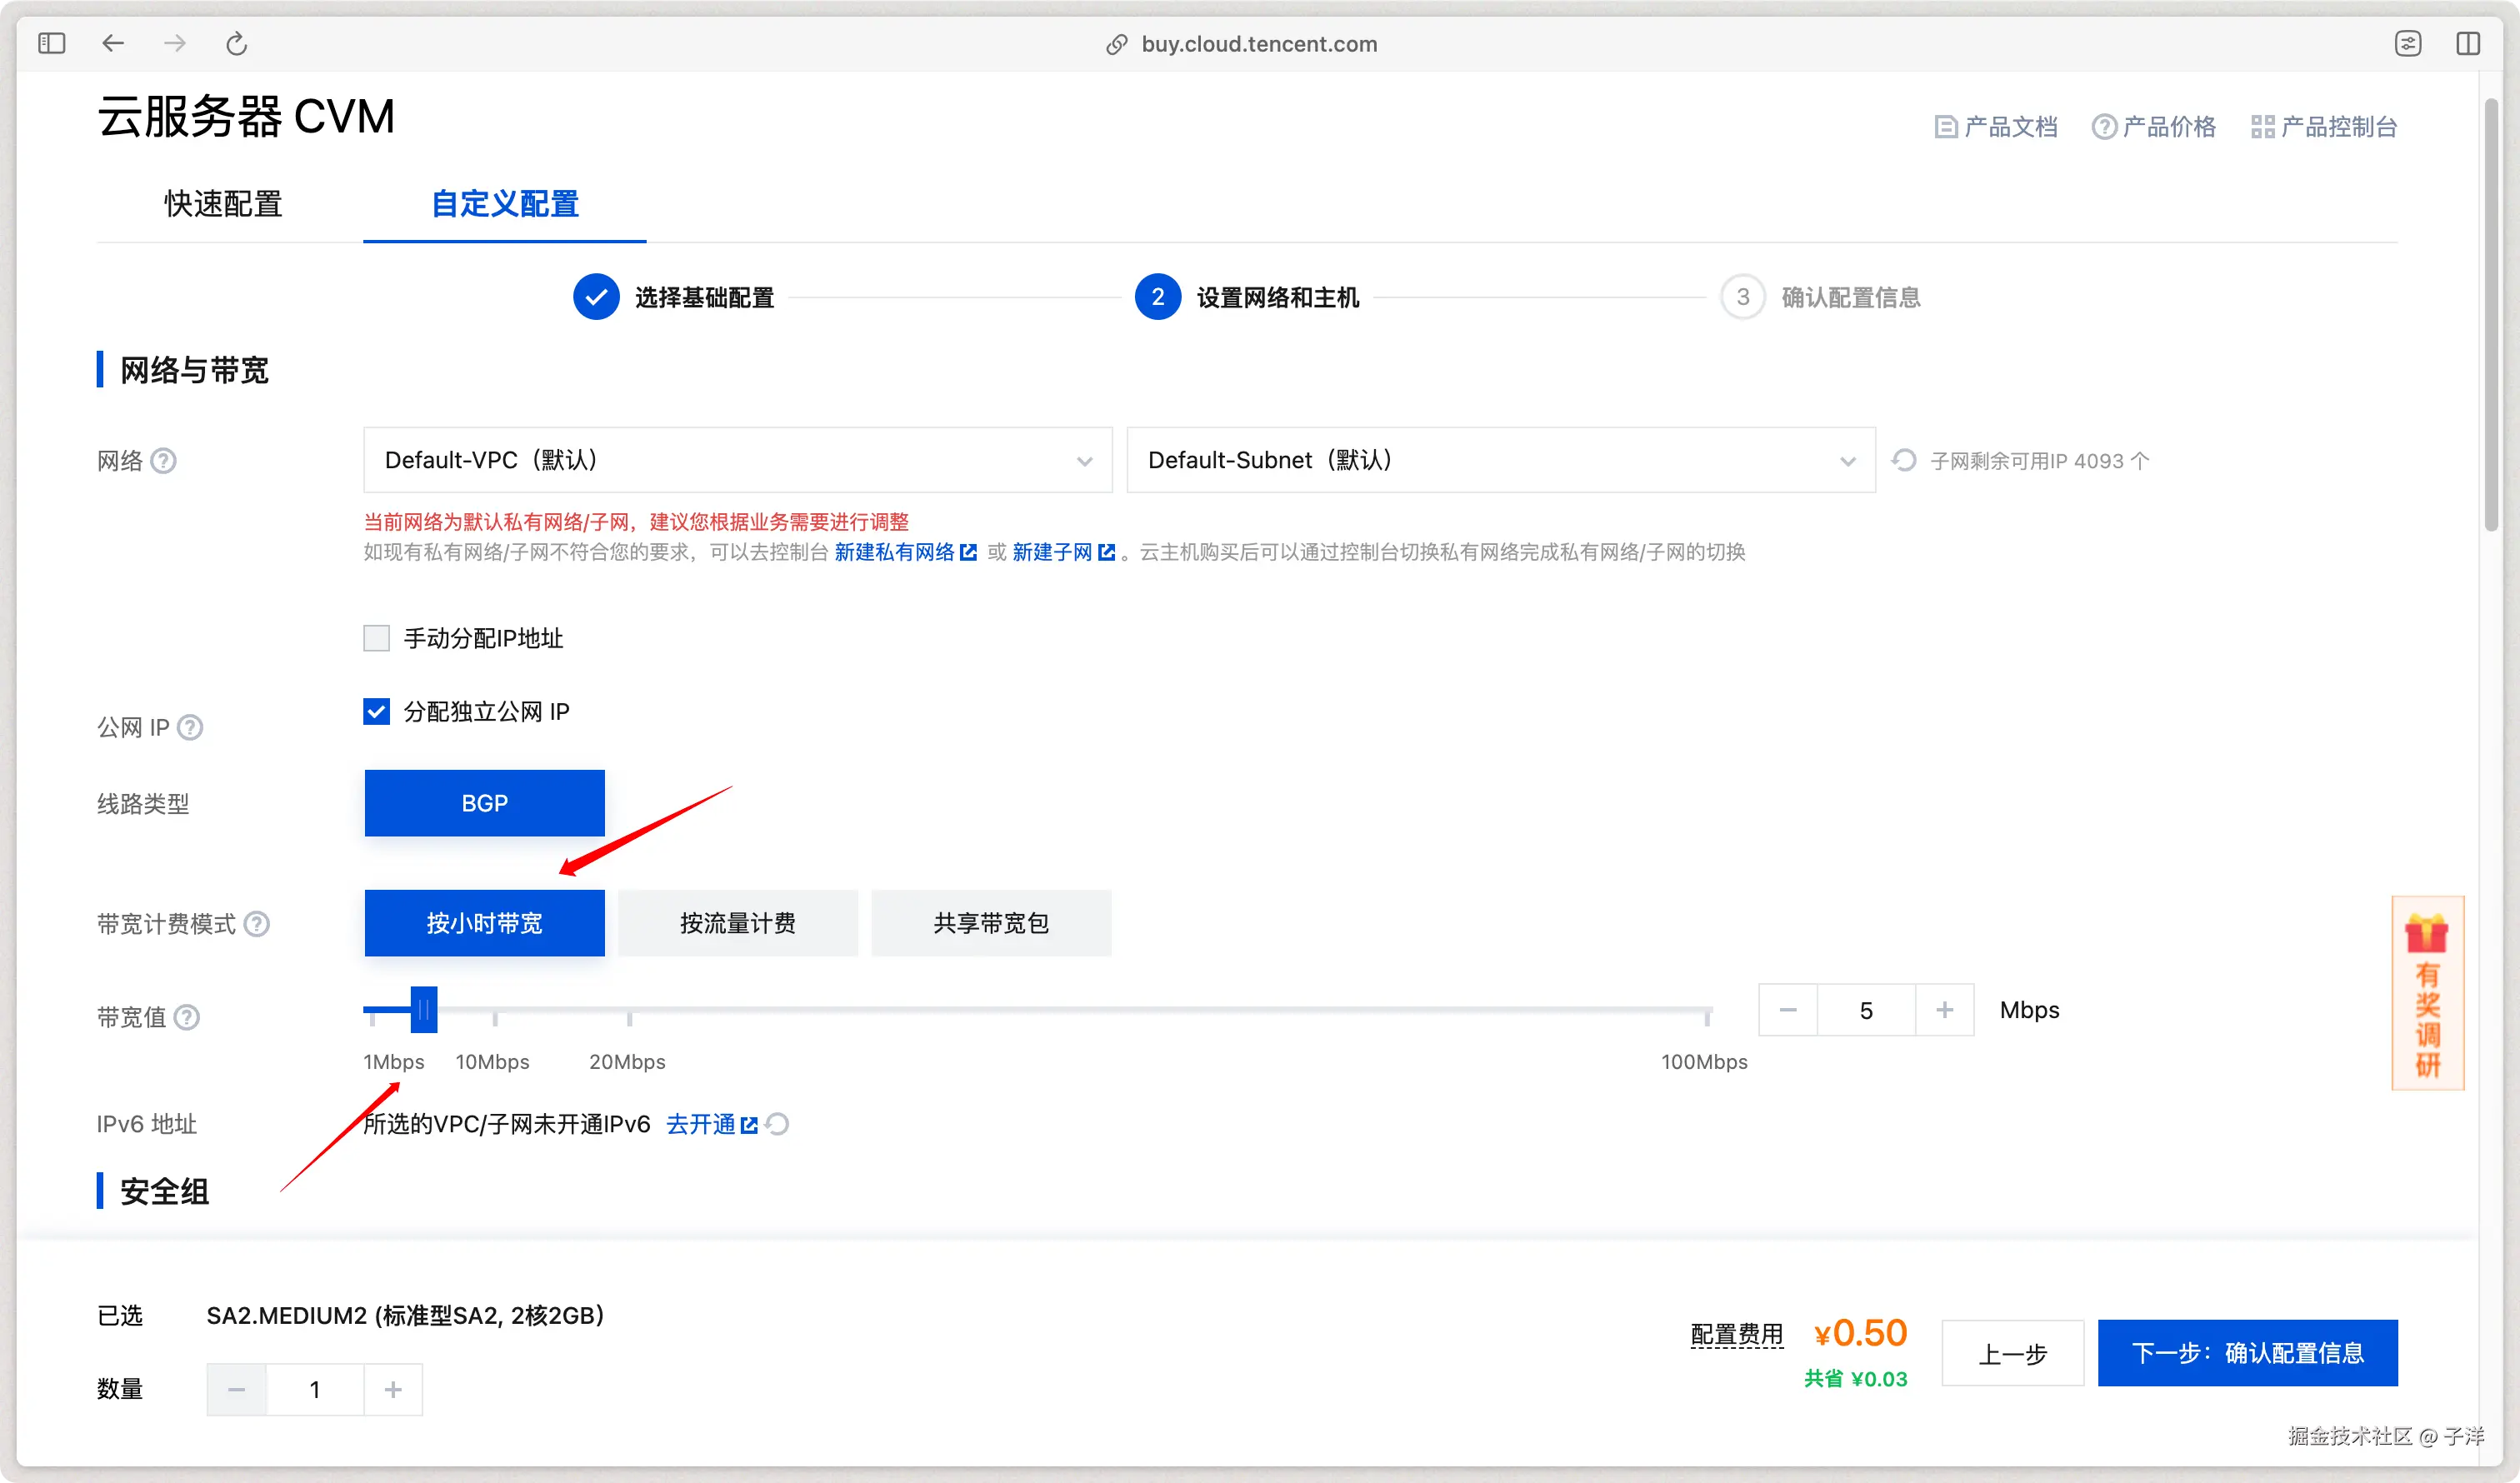Expand the Default-VPC network dropdown
Viewport: 2520px width, 1483px height.
coord(737,460)
